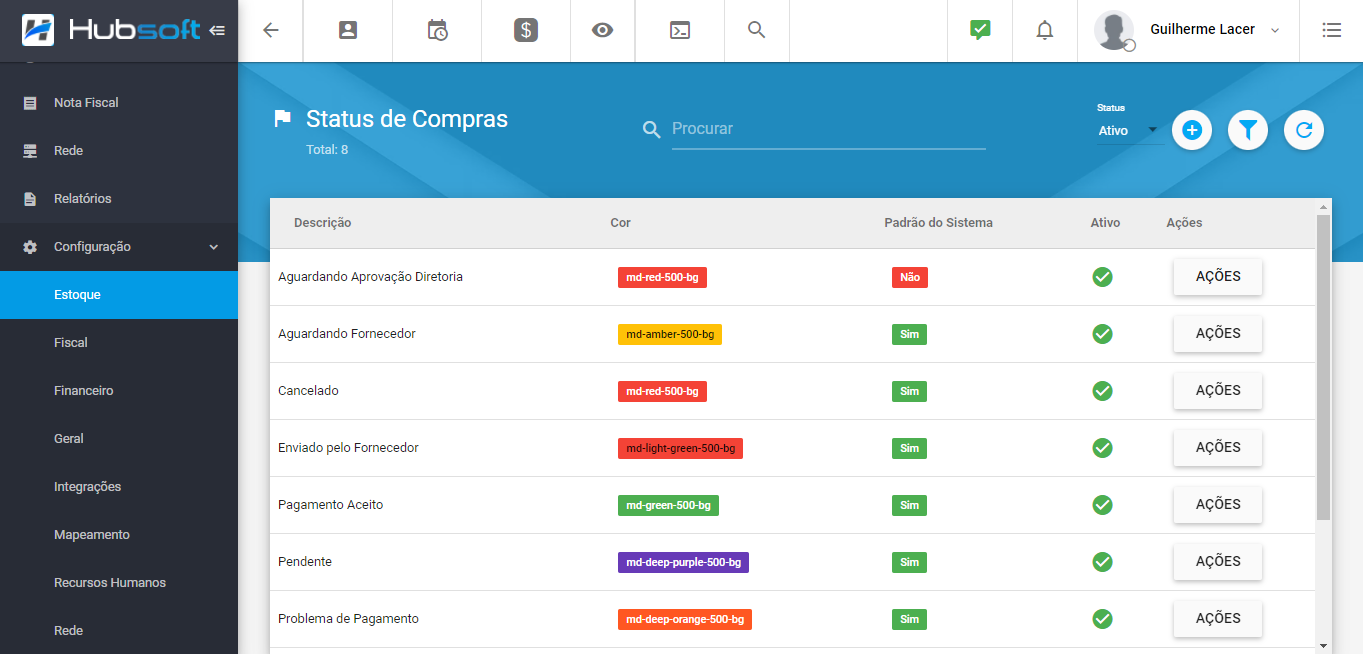Click the eye view icon in toolbar
The image size is (1363, 654).
[602, 30]
